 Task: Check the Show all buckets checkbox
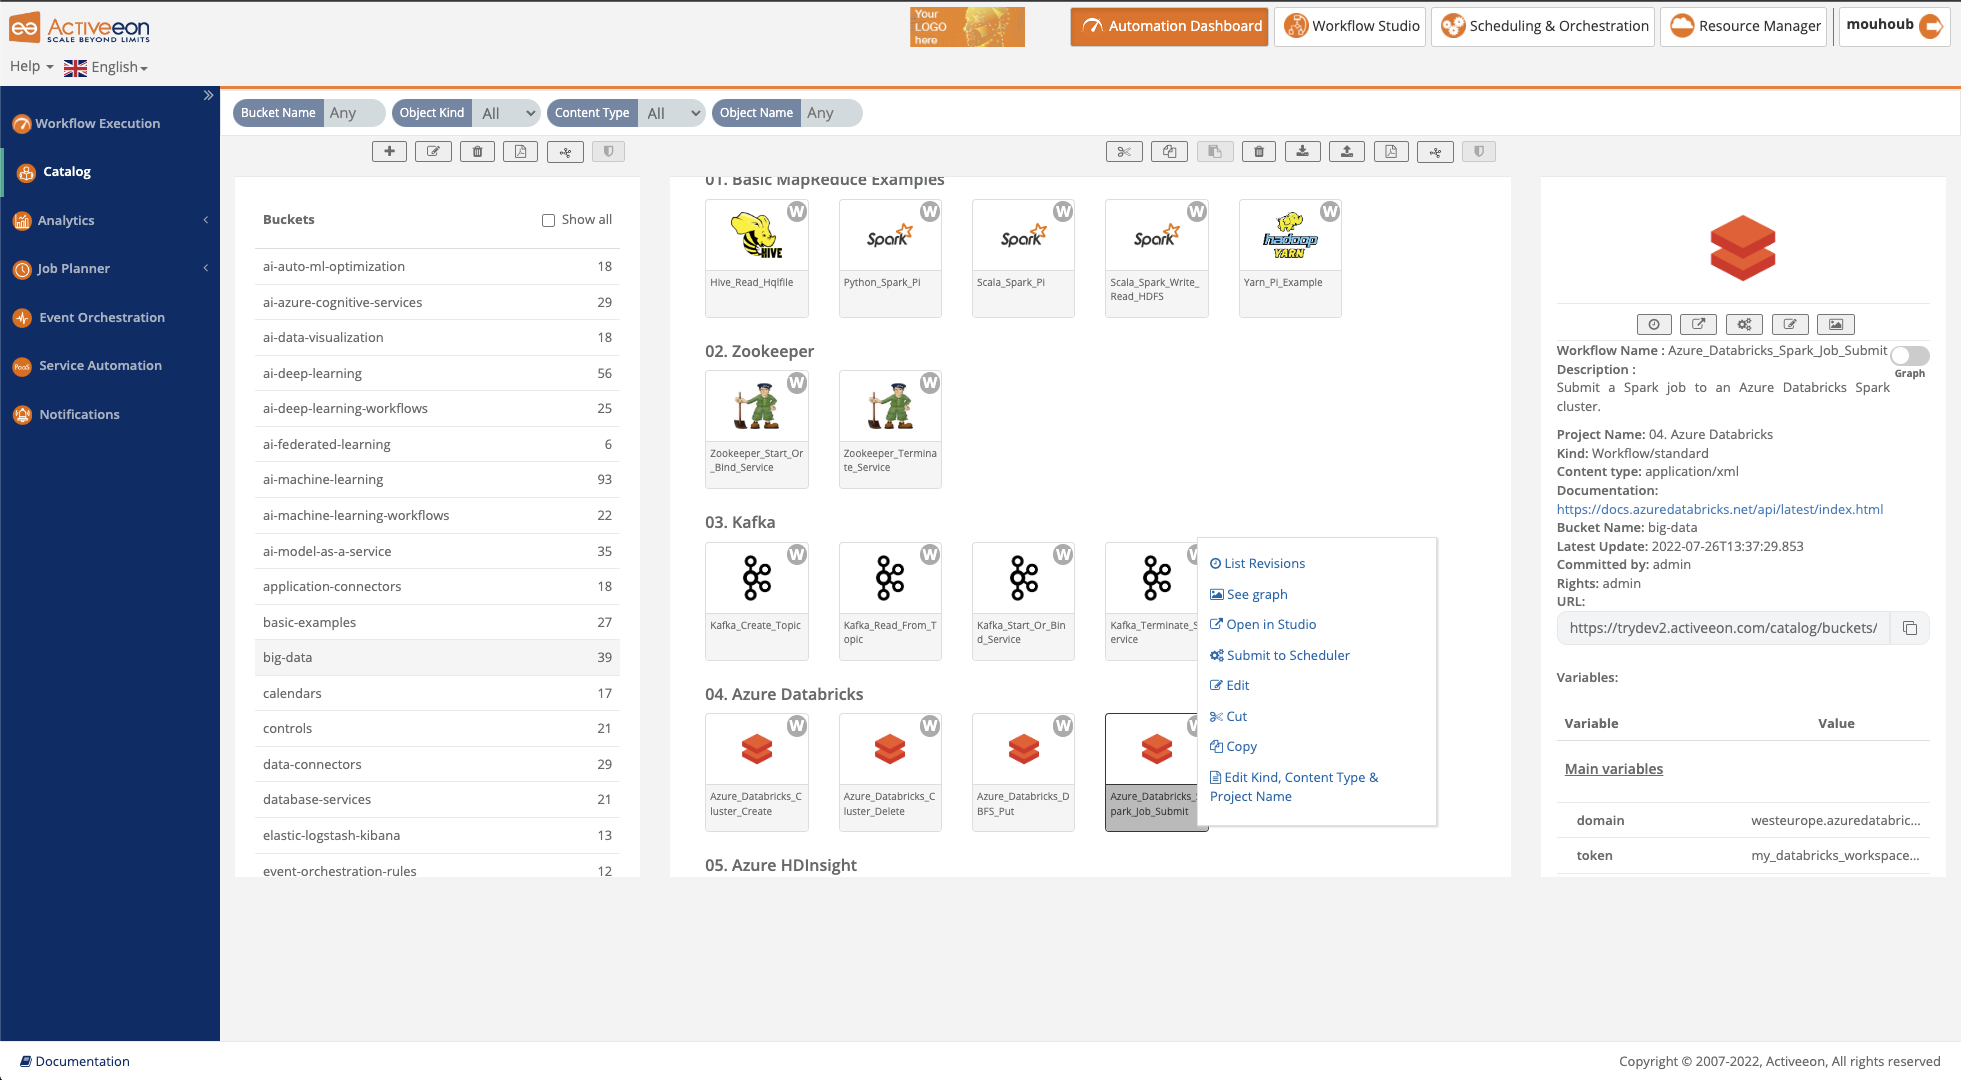(x=548, y=220)
